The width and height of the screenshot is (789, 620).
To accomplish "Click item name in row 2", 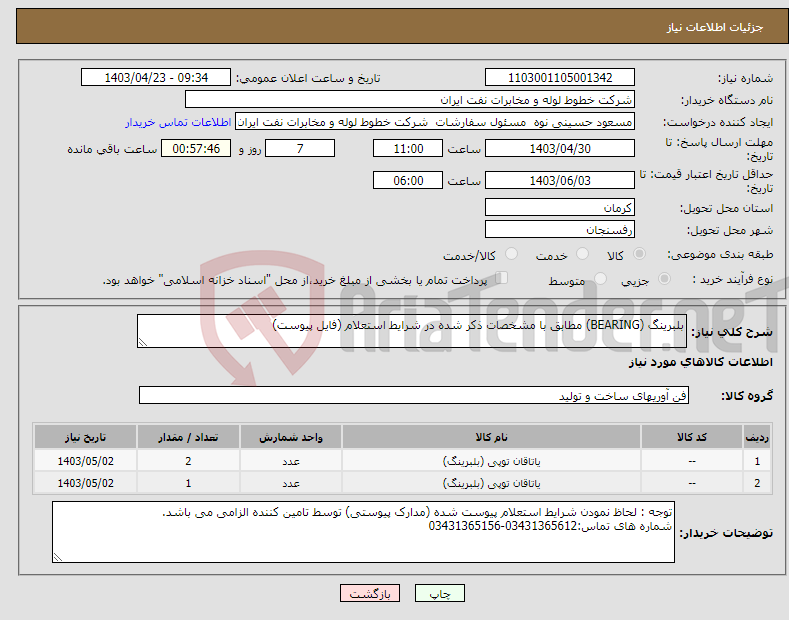I will pyautogui.click(x=491, y=483).
